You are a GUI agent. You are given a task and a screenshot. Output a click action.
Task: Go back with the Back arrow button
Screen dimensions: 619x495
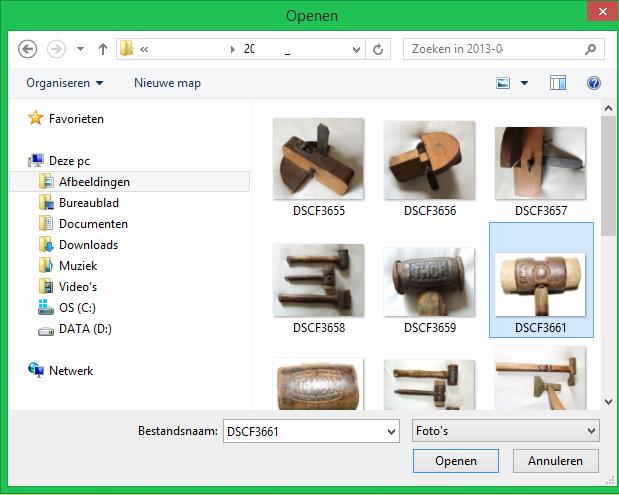coord(28,49)
